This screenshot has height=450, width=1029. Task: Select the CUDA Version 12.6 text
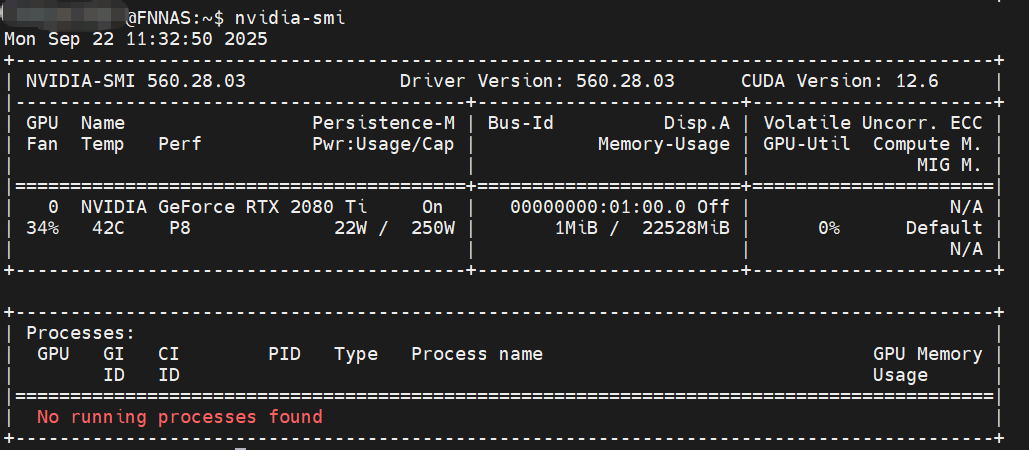point(839,81)
